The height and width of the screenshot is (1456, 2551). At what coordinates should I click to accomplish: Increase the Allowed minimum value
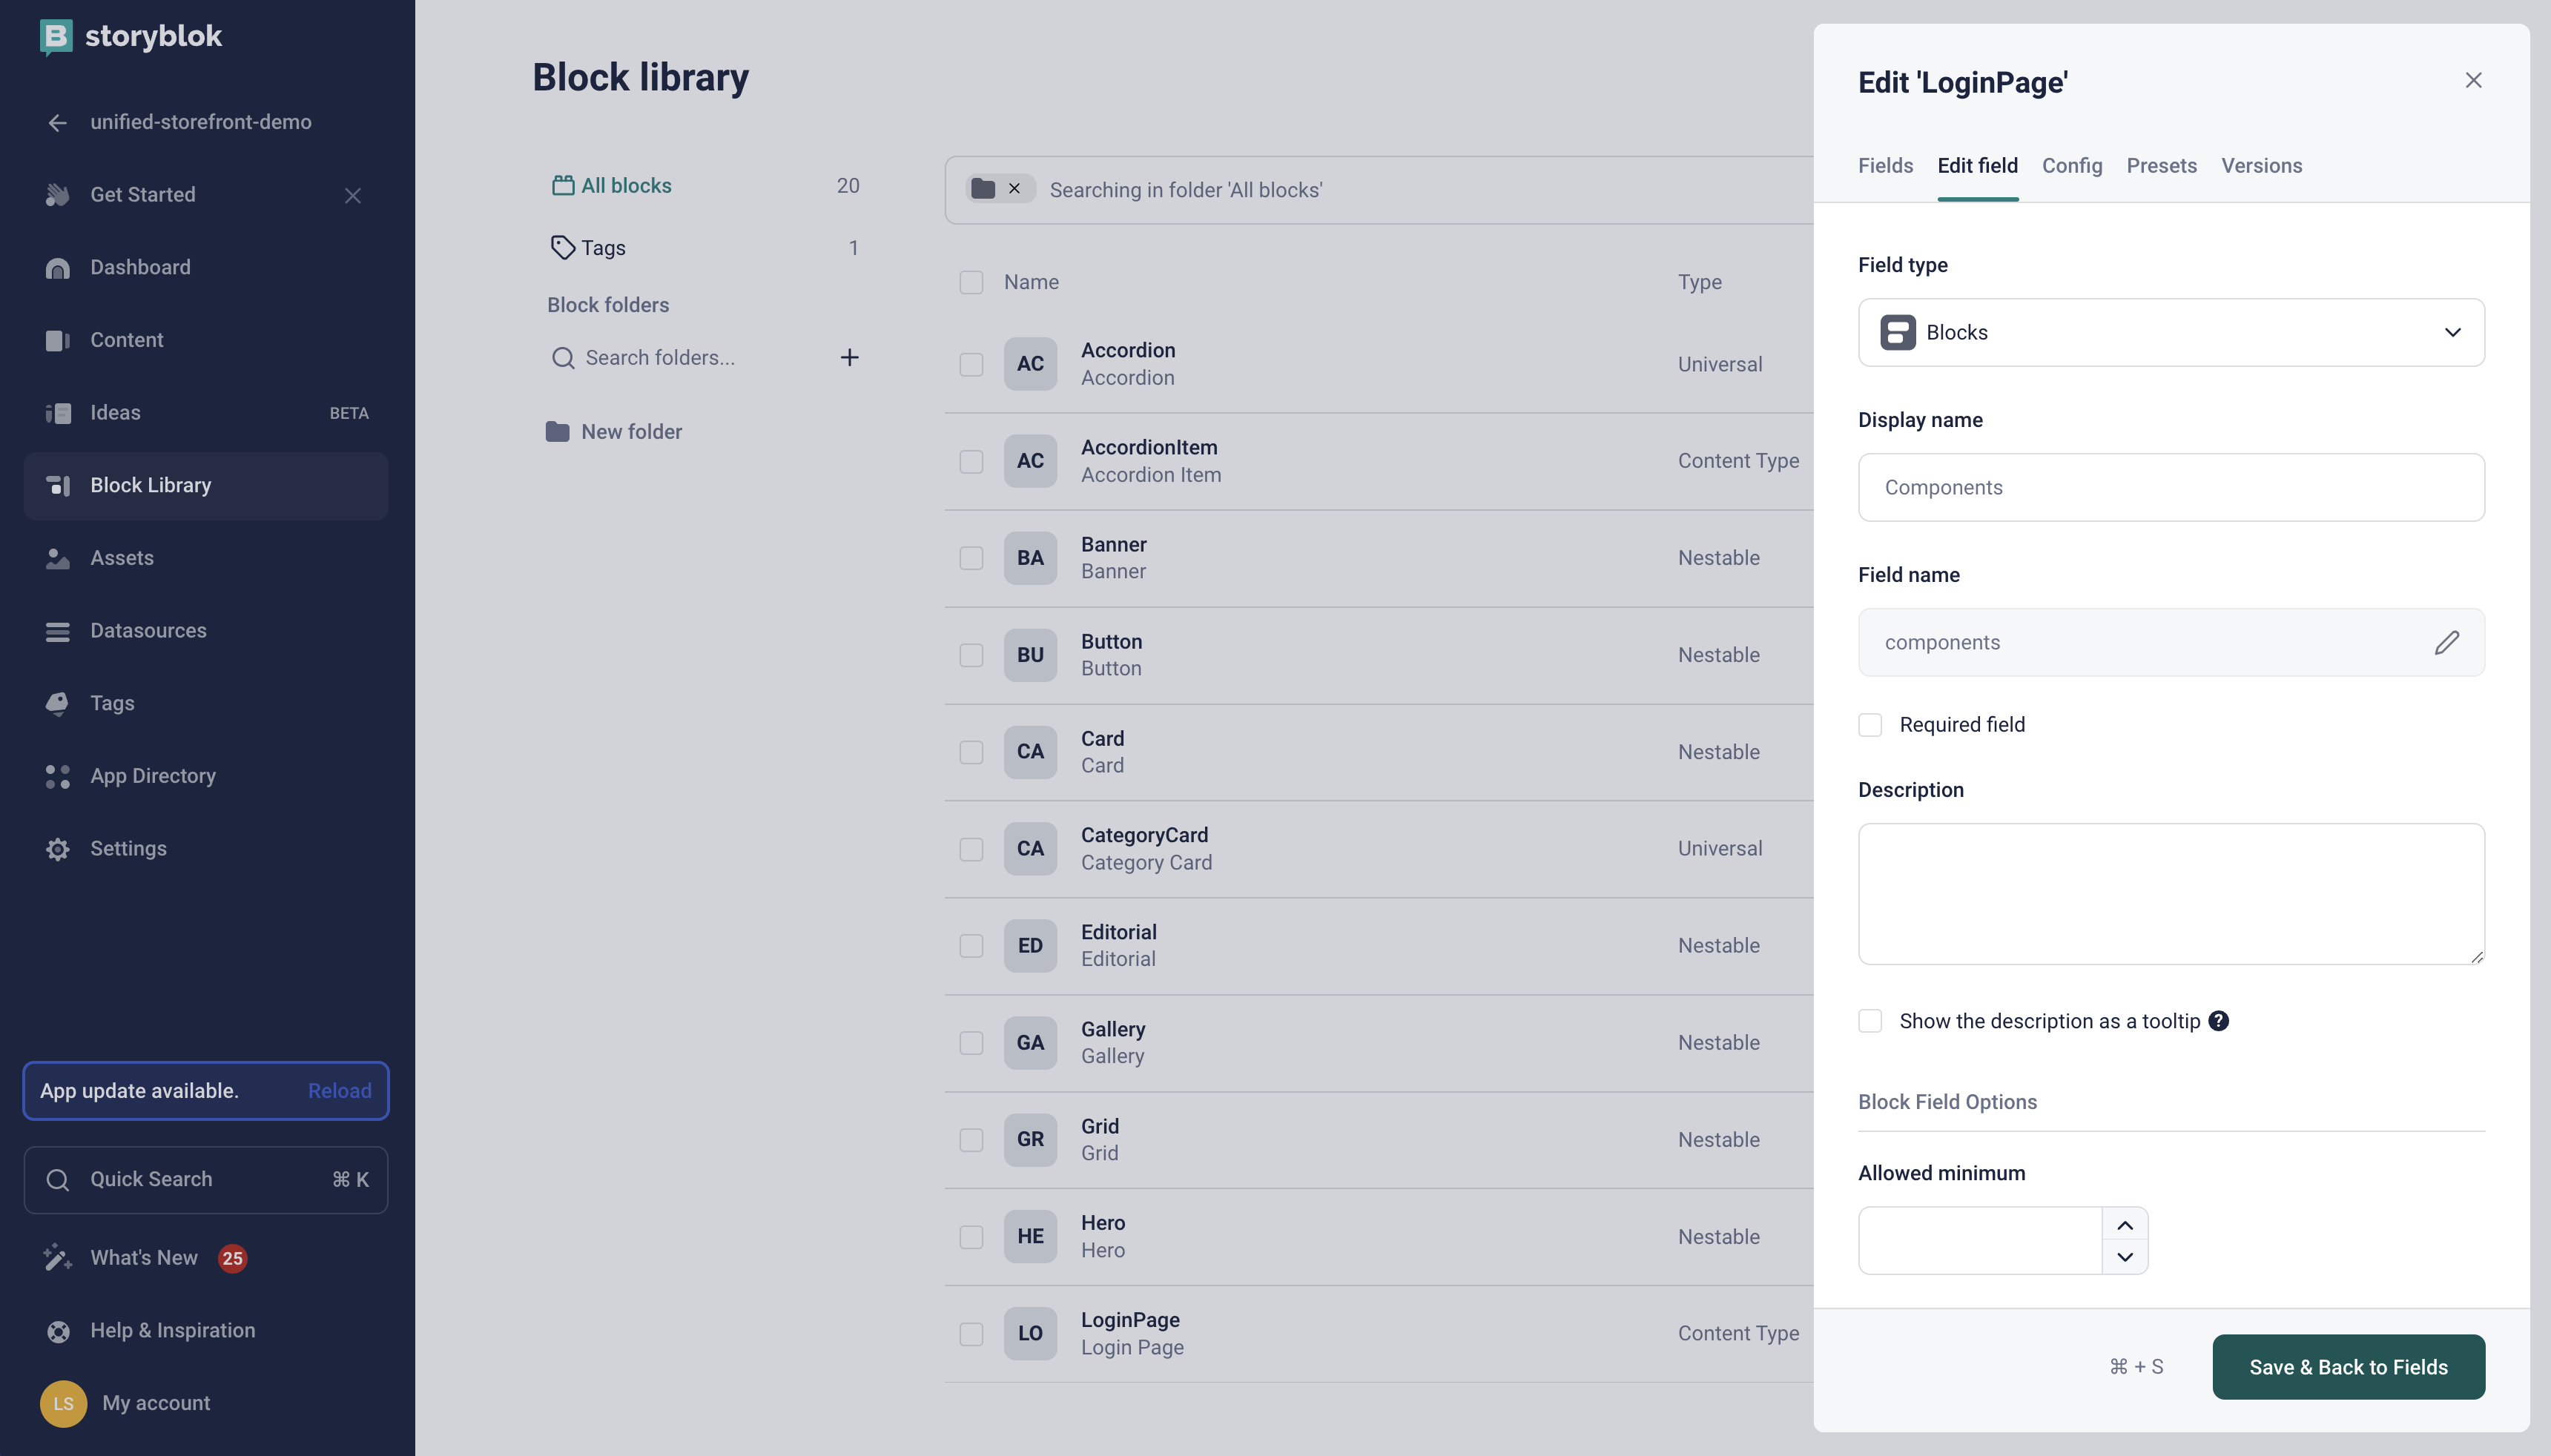2125,1225
